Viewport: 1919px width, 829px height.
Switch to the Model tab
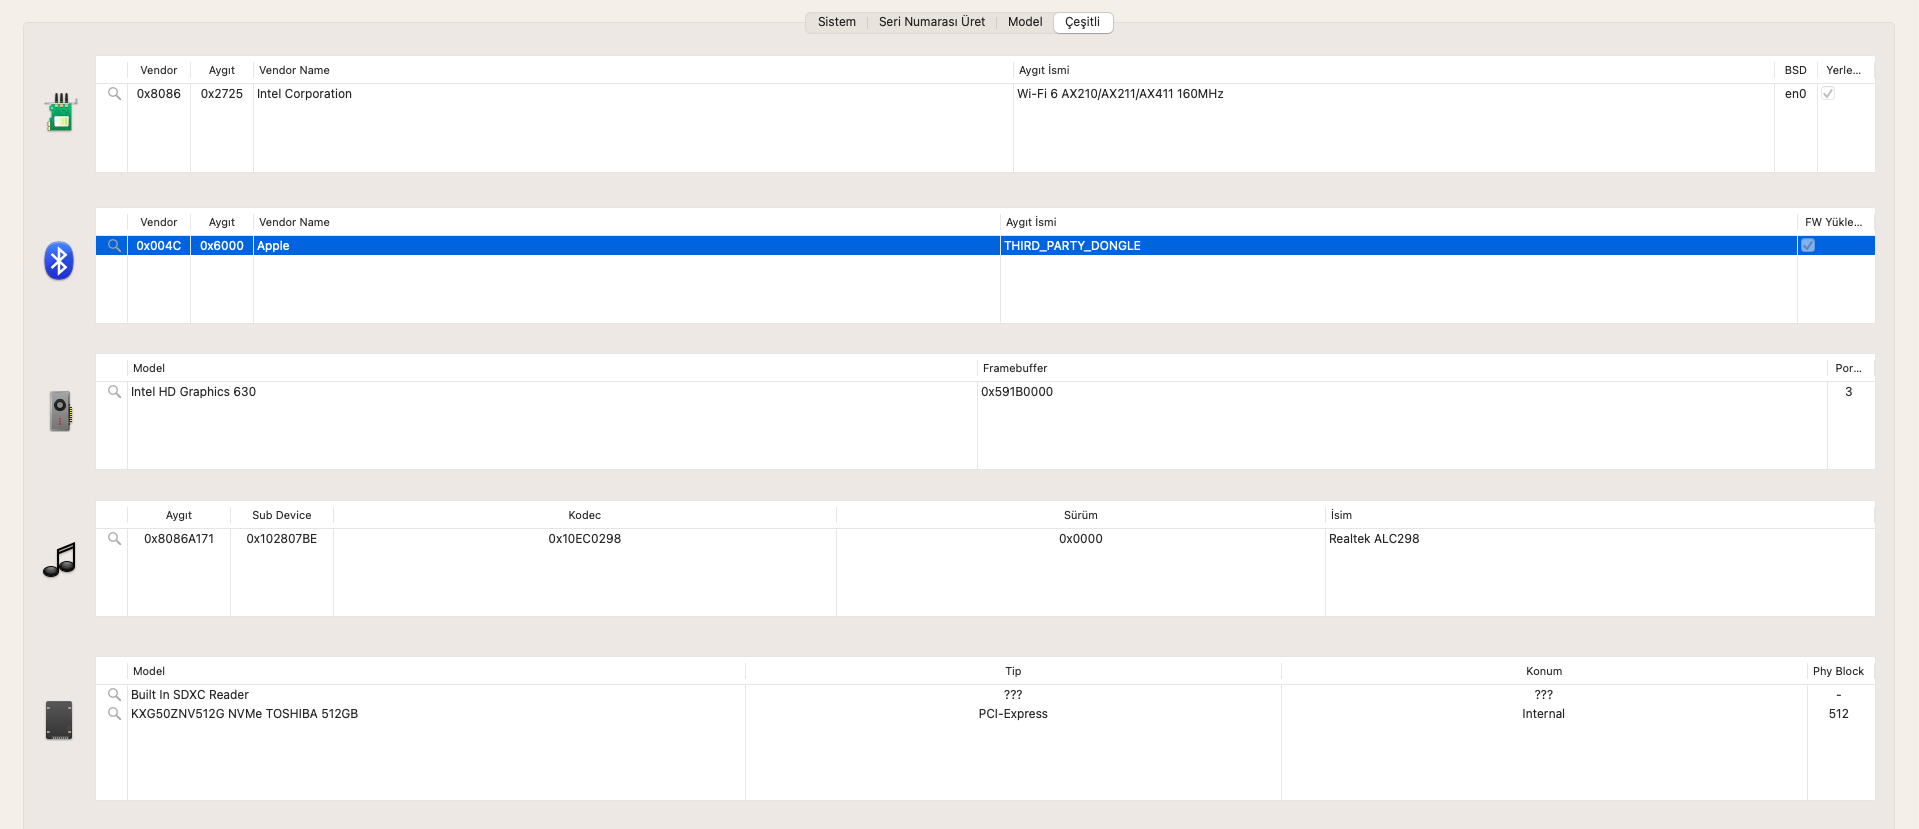(1024, 22)
